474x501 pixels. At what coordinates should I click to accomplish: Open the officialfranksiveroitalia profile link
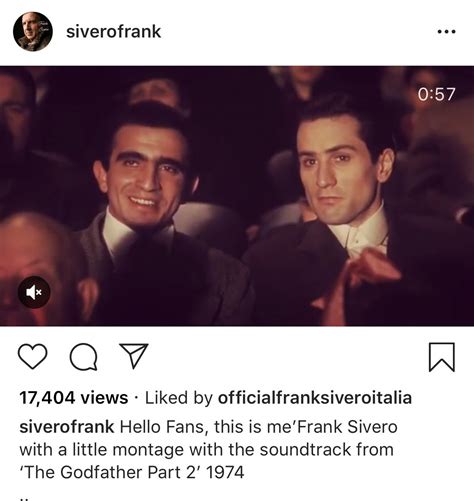pyautogui.click(x=315, y=398)
